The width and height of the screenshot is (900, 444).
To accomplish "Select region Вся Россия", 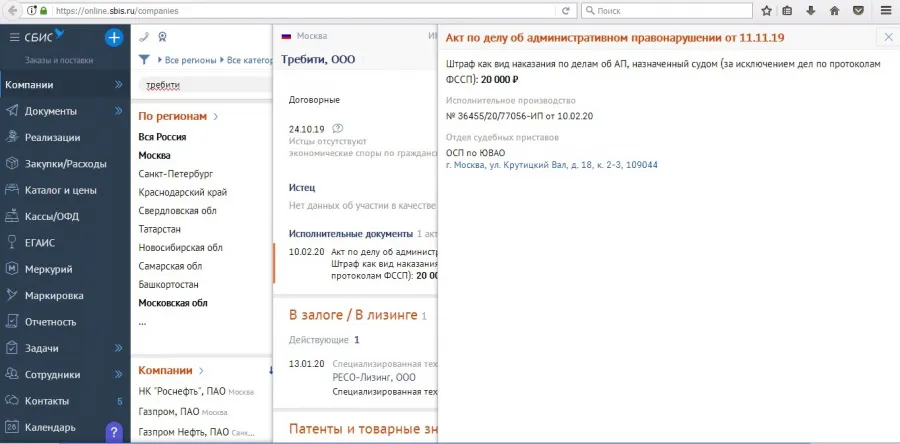I will coord(162,137).
